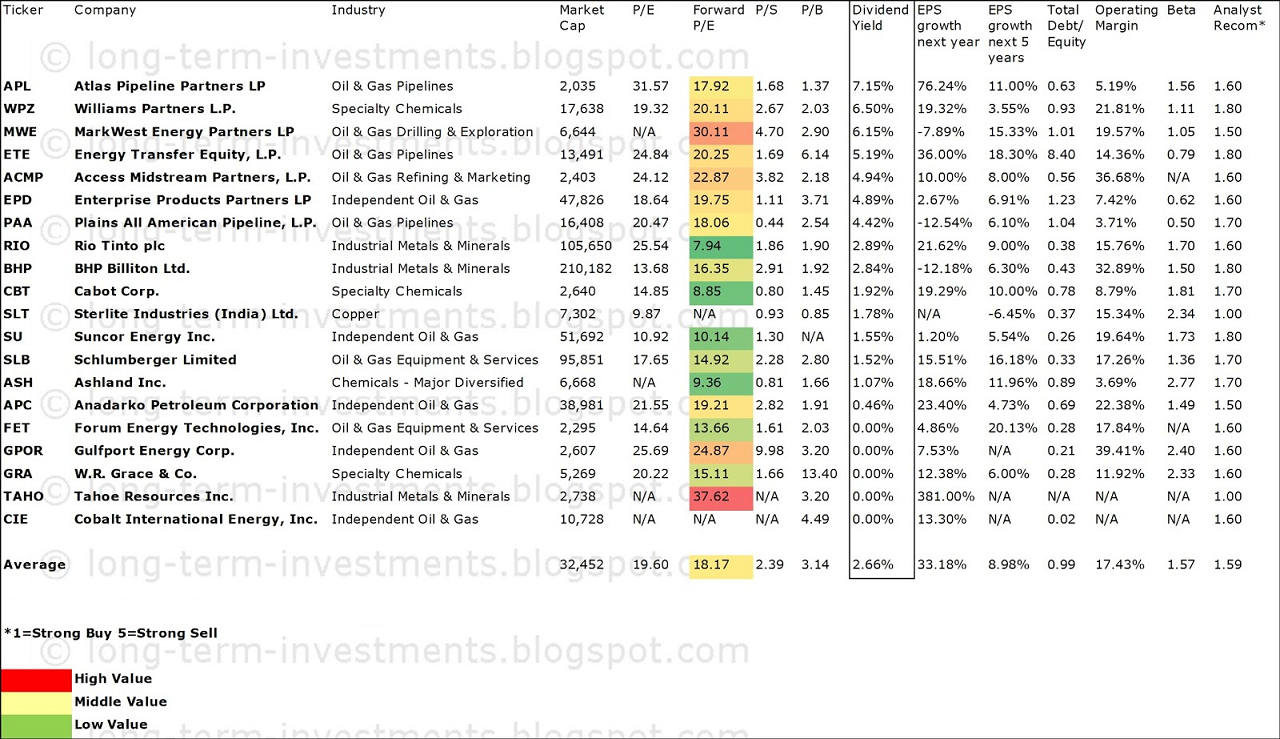Click the Industry column header
The width and height of the screenshot is (1280, 739).
[358, 10]
